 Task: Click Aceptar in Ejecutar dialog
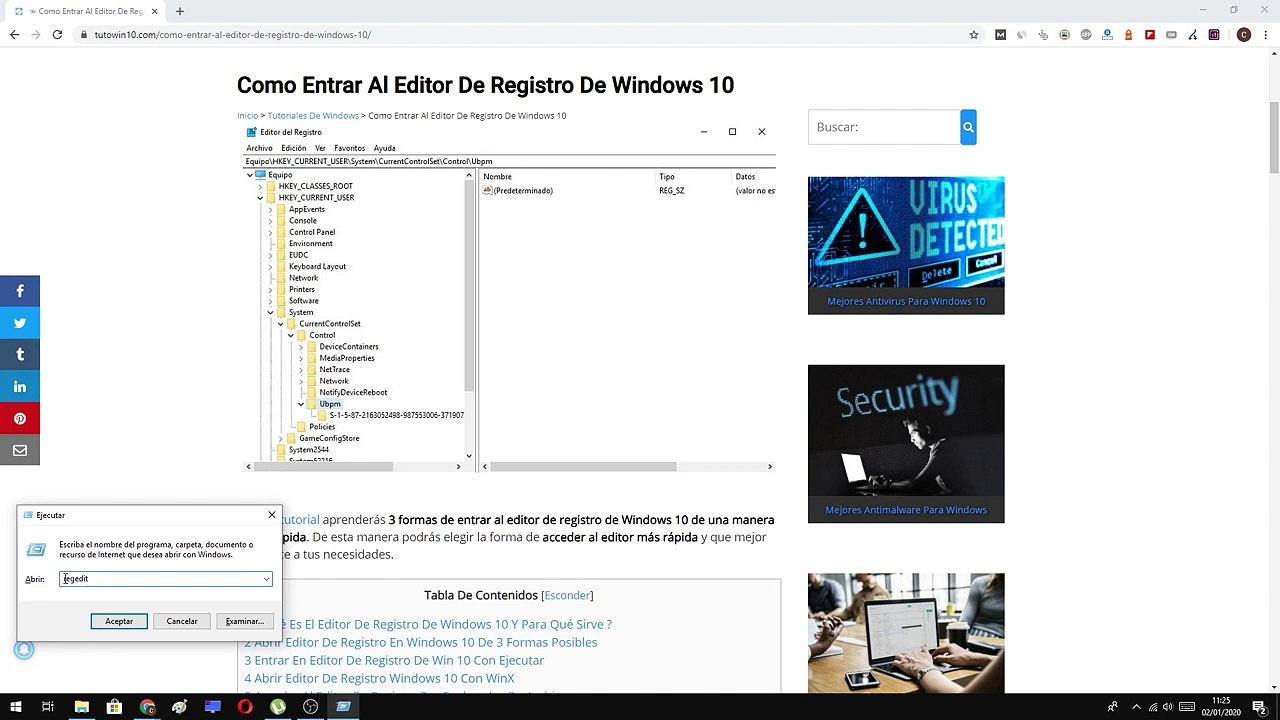coord(119,621)
